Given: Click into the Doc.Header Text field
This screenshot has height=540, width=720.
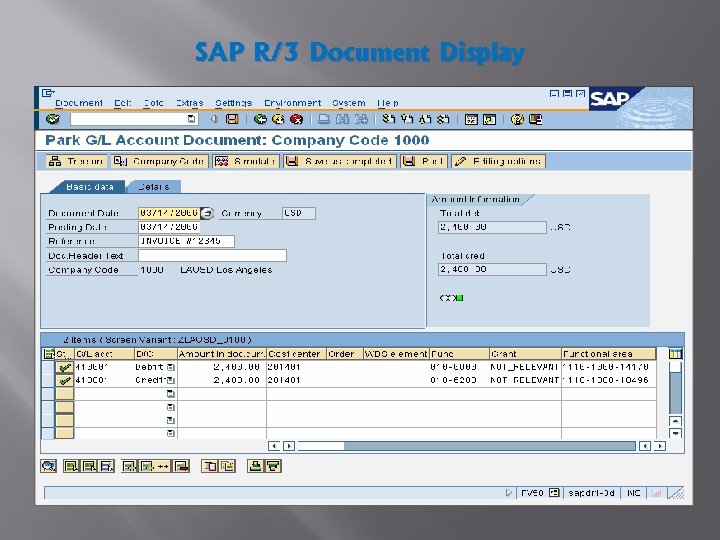Looking at the screenshot, I should (x=213, y=255).
